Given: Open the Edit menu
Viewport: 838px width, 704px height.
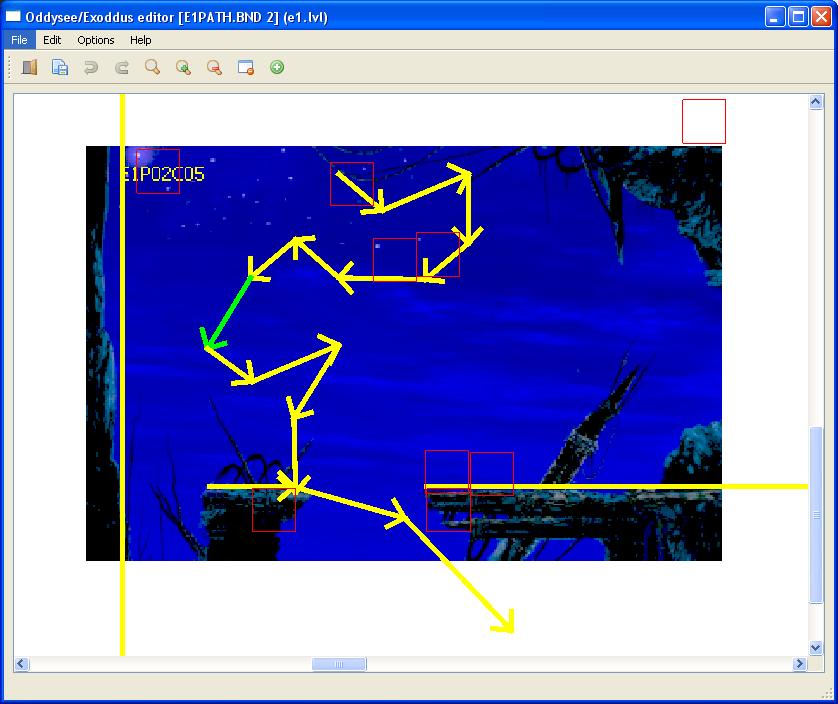Looking at the screenshot, I should pyautogui.click(x=52, y=40).
